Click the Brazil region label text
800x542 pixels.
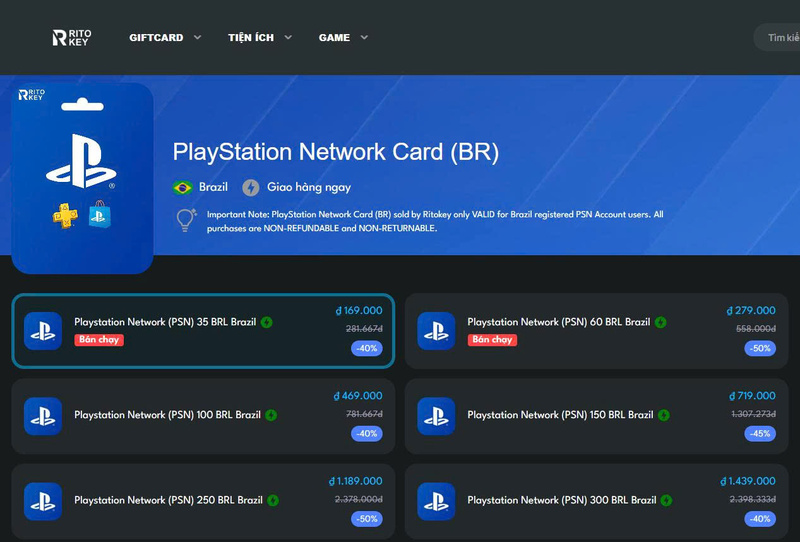tap(213, 187)
